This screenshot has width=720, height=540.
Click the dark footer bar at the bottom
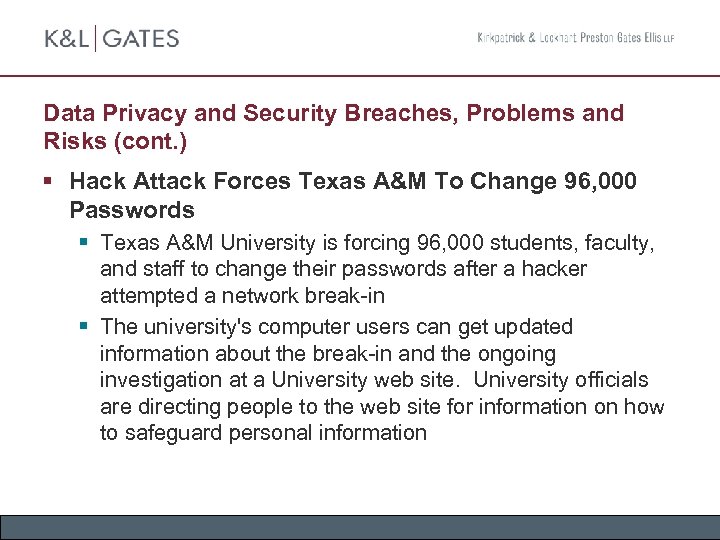click(x=360, y=527)
